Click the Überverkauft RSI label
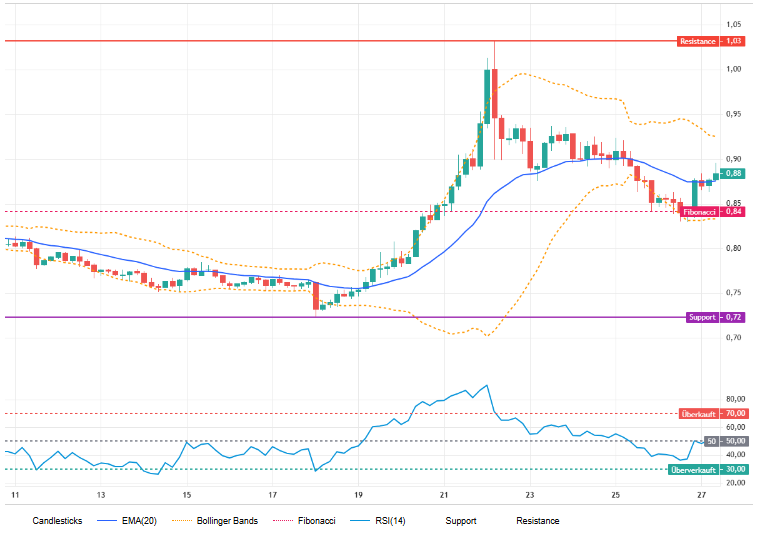Image resolution: width=762 pixels, height=536 pixels. (x=693, y=470)
